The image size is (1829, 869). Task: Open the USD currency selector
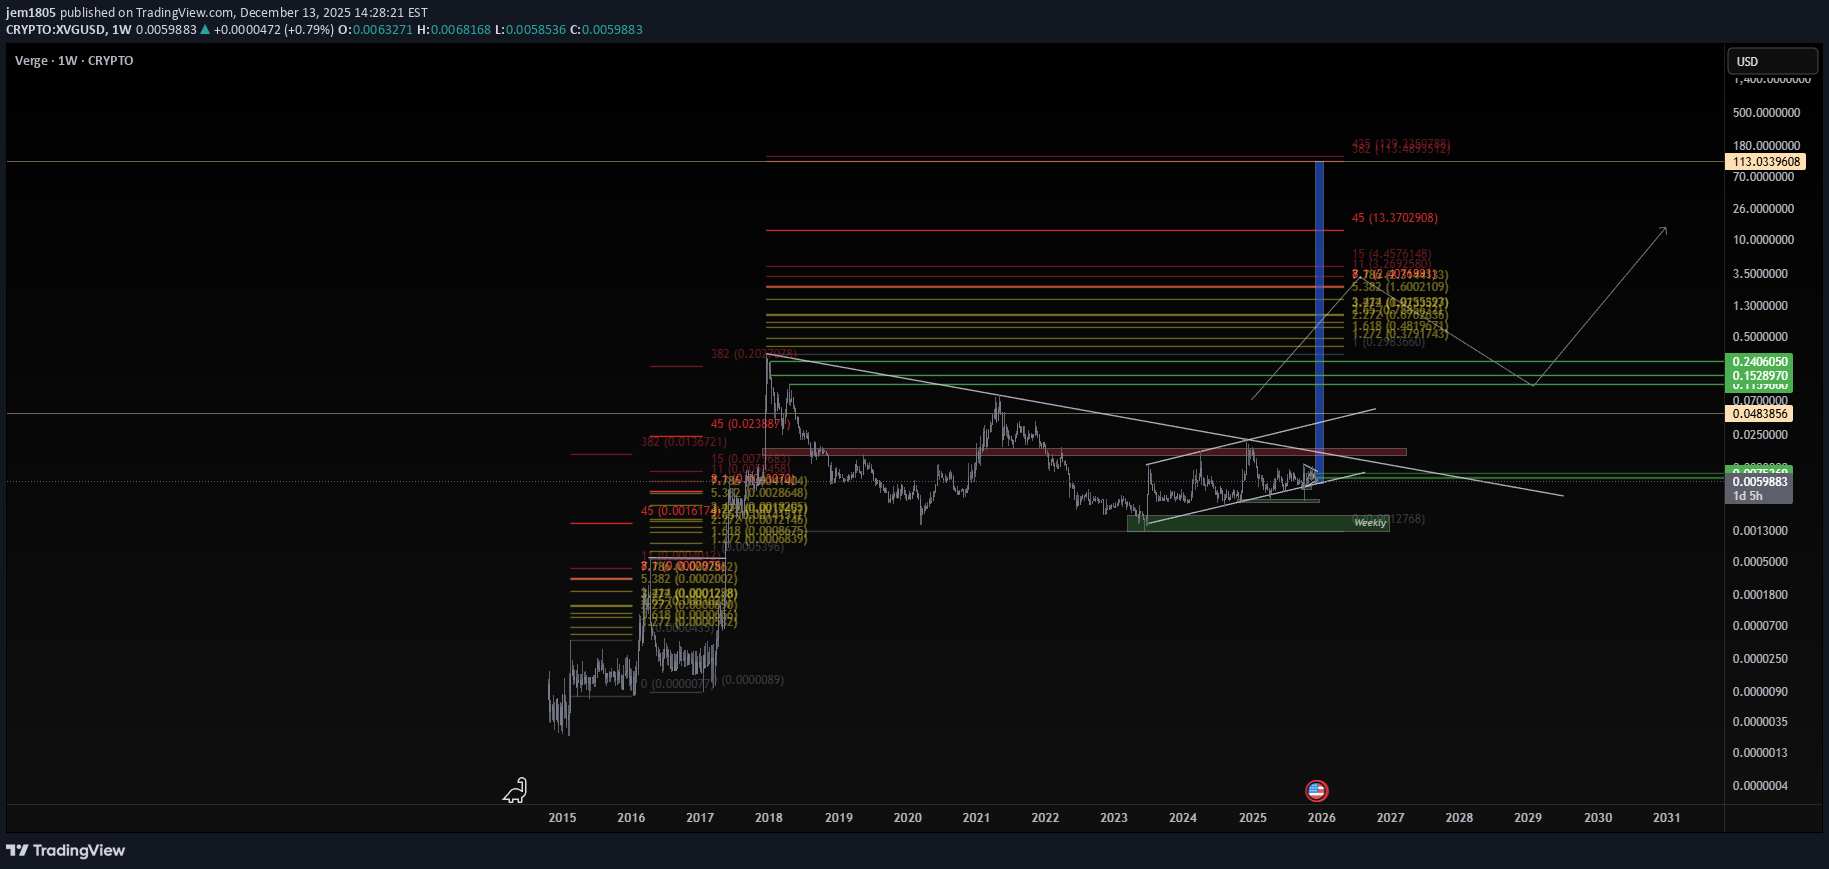pos(1772,61)
